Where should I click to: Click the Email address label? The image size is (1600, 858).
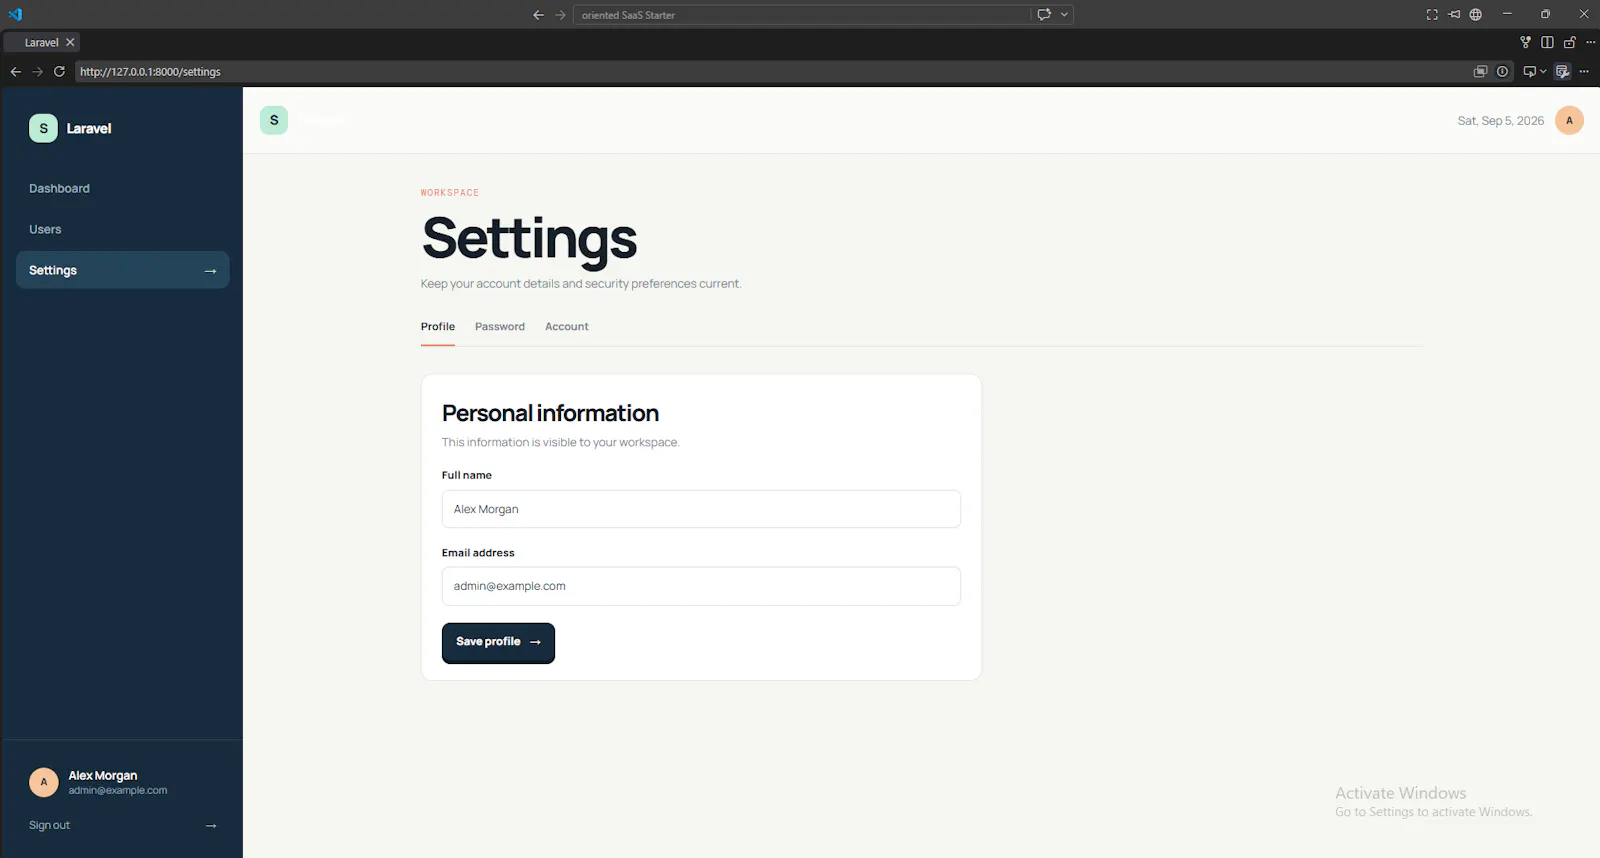478,553
